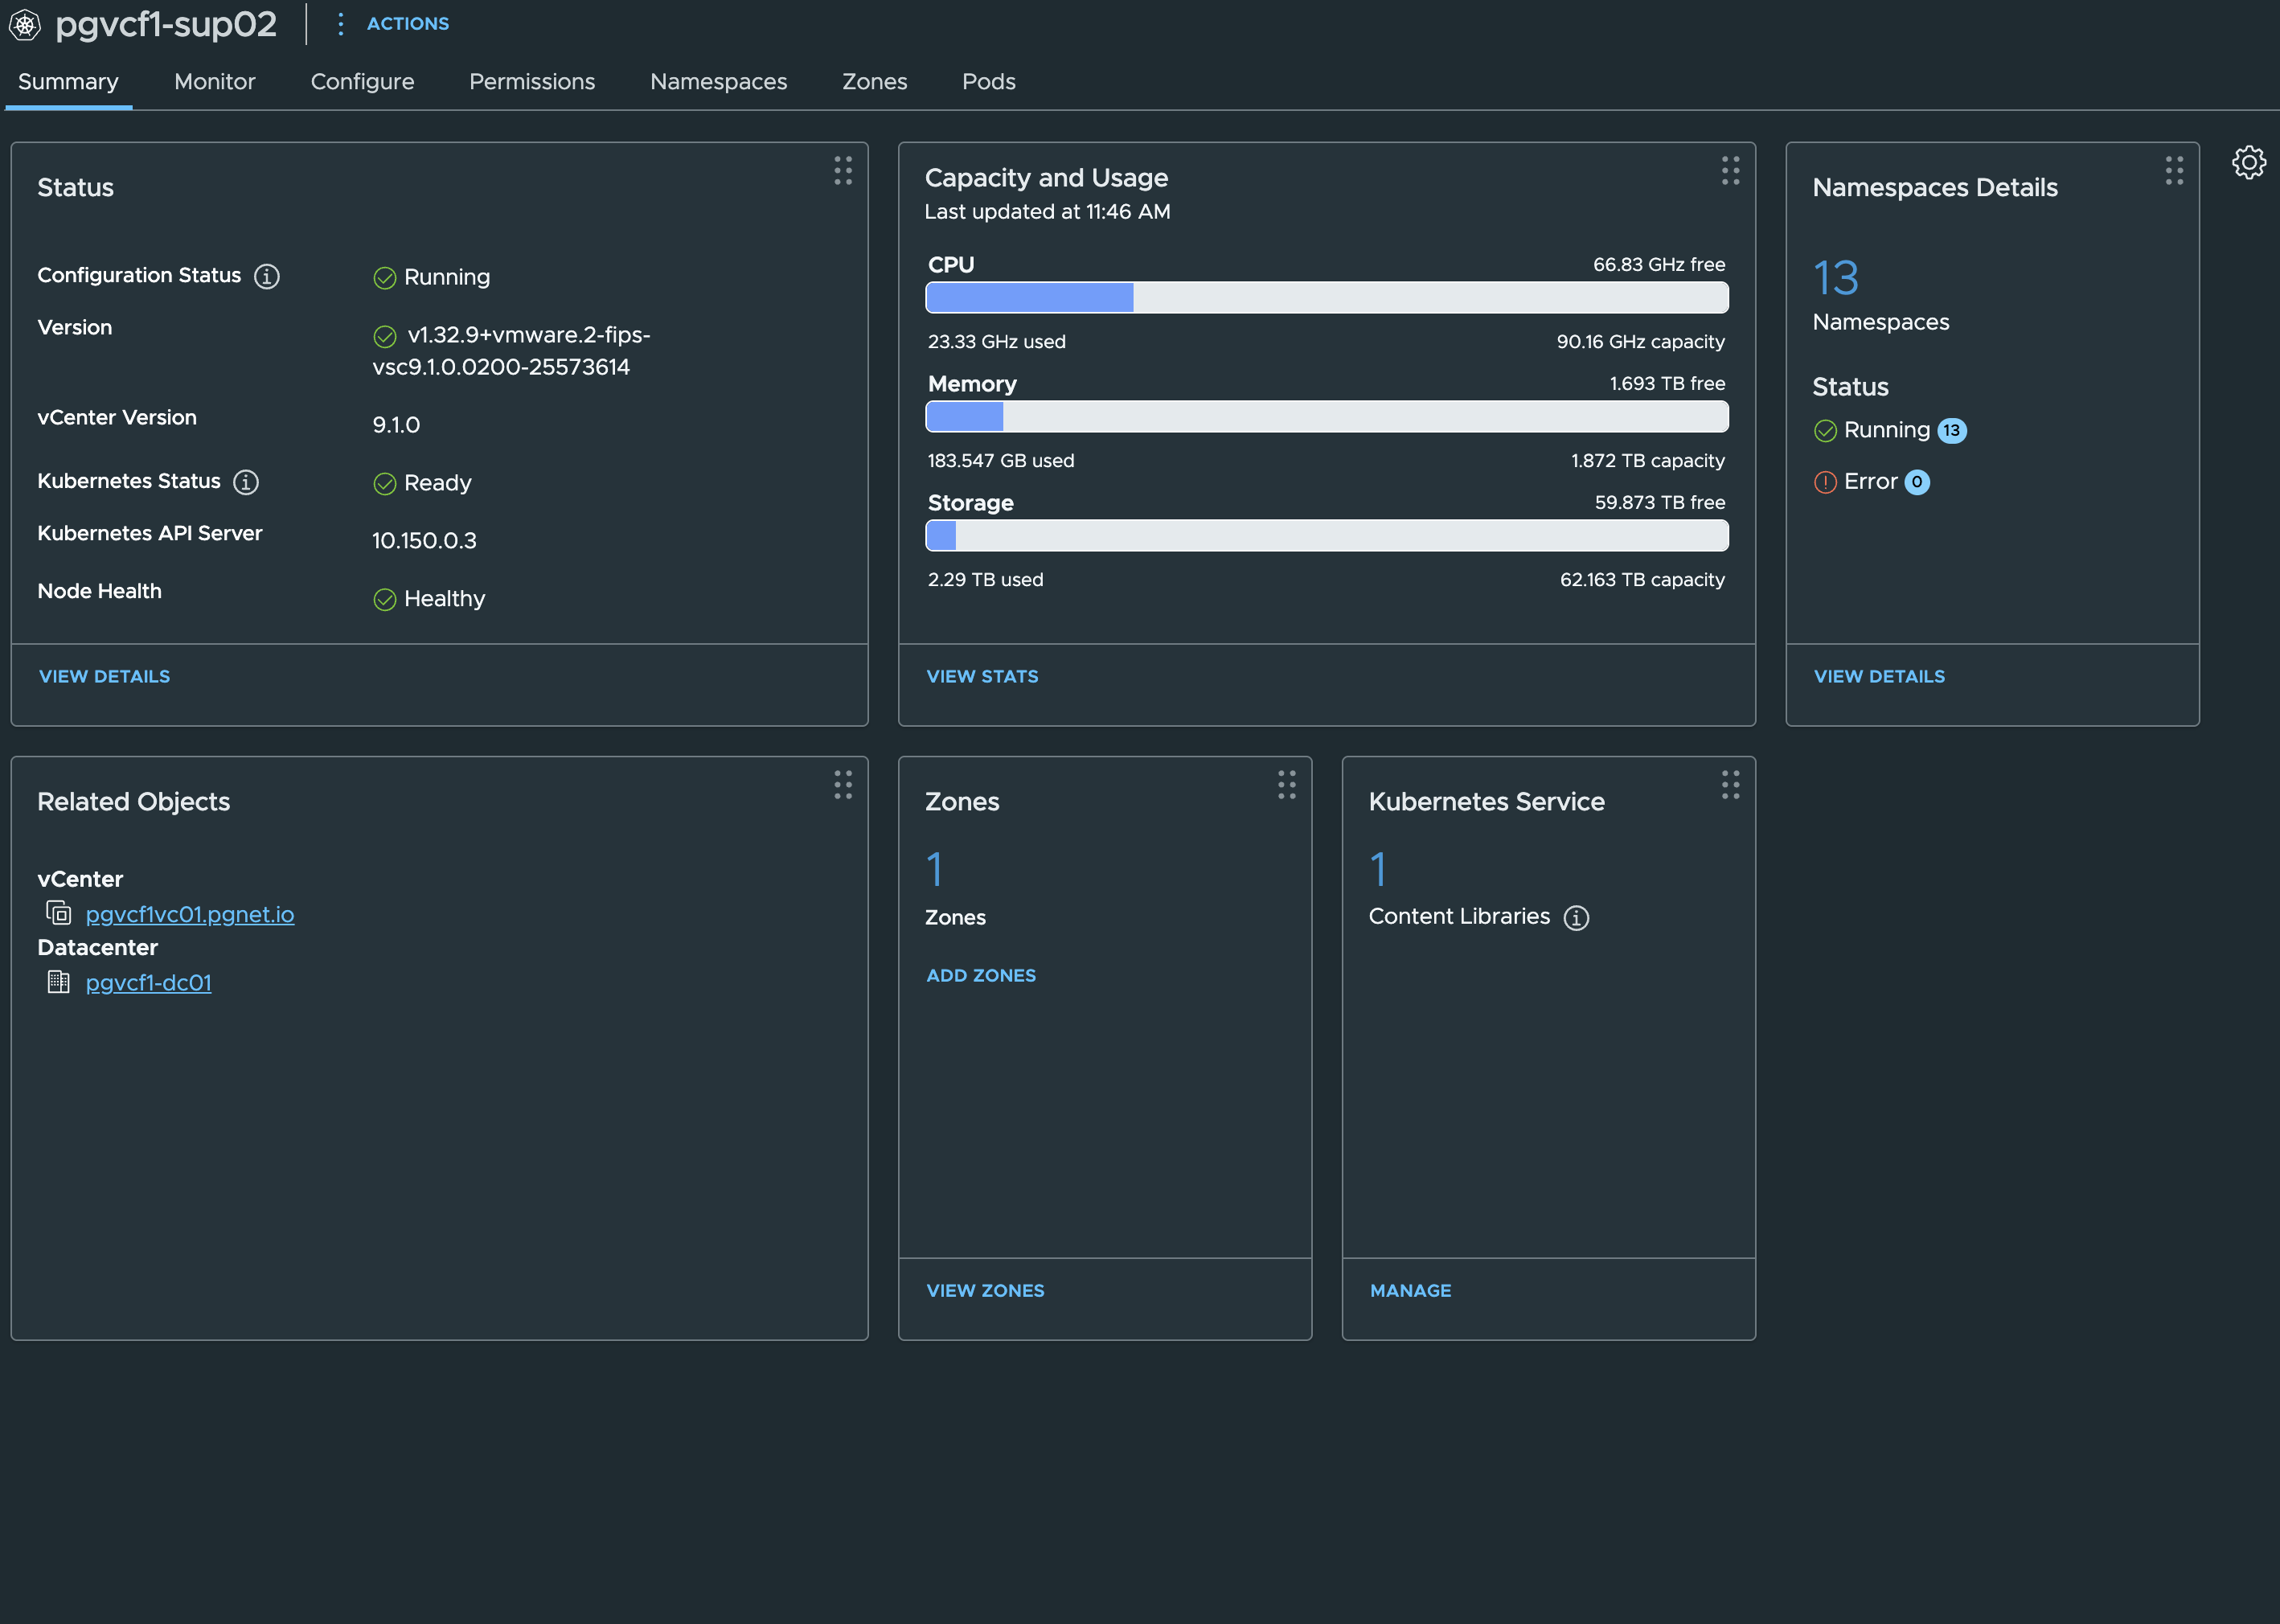Click the ADD ZONES link
This screenshot has width=2280, height=1624.
click(x=981, y=975)
